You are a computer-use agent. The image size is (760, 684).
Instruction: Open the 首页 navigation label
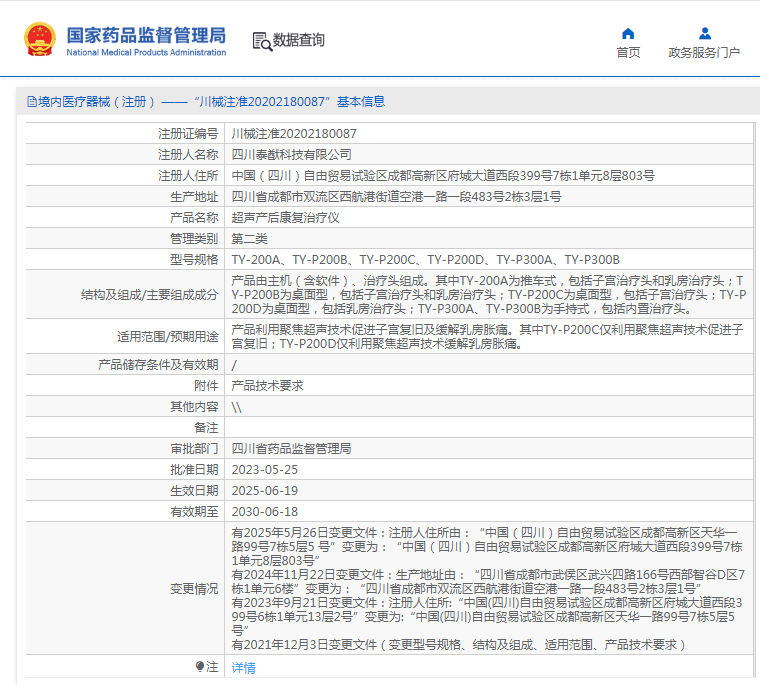(628, 53)
